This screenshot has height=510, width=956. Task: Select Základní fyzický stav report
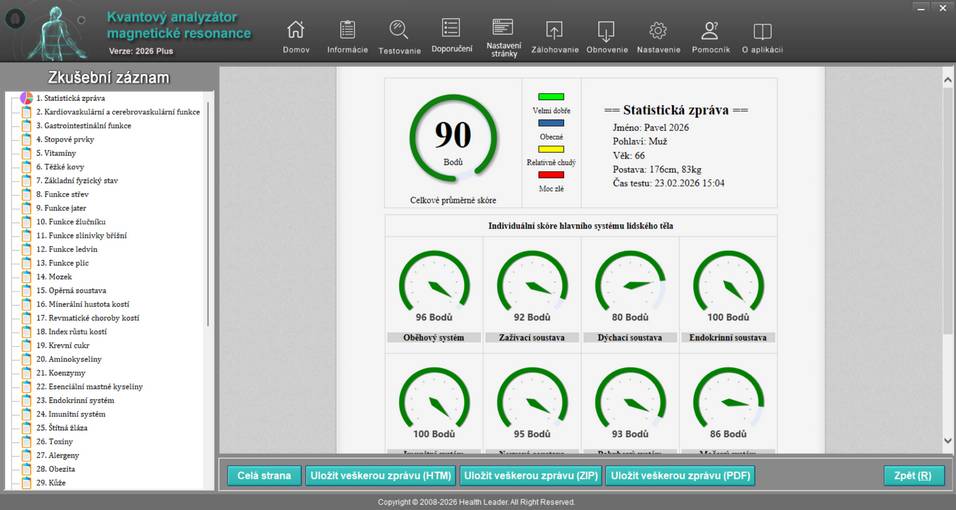[77, 181]
